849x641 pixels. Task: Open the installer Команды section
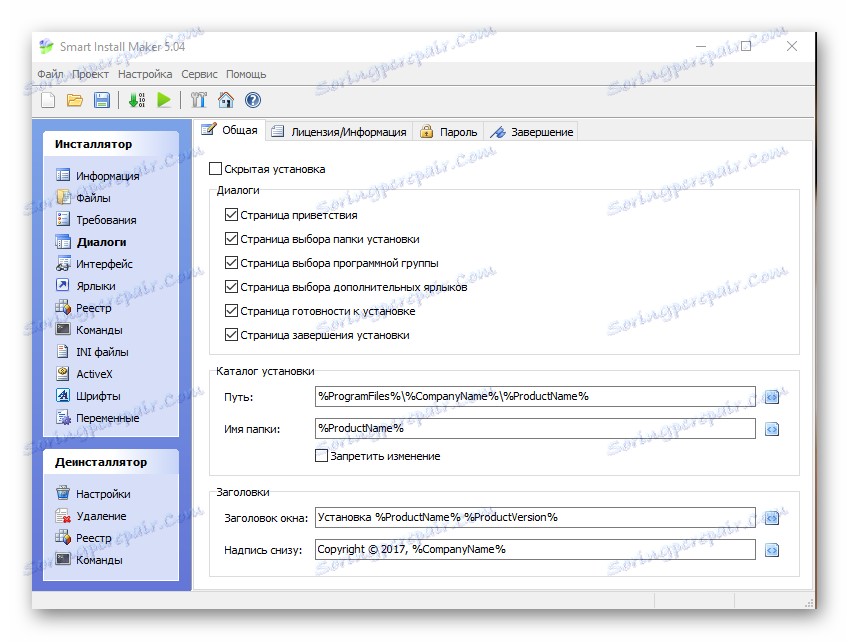click(x=89, y=330)
